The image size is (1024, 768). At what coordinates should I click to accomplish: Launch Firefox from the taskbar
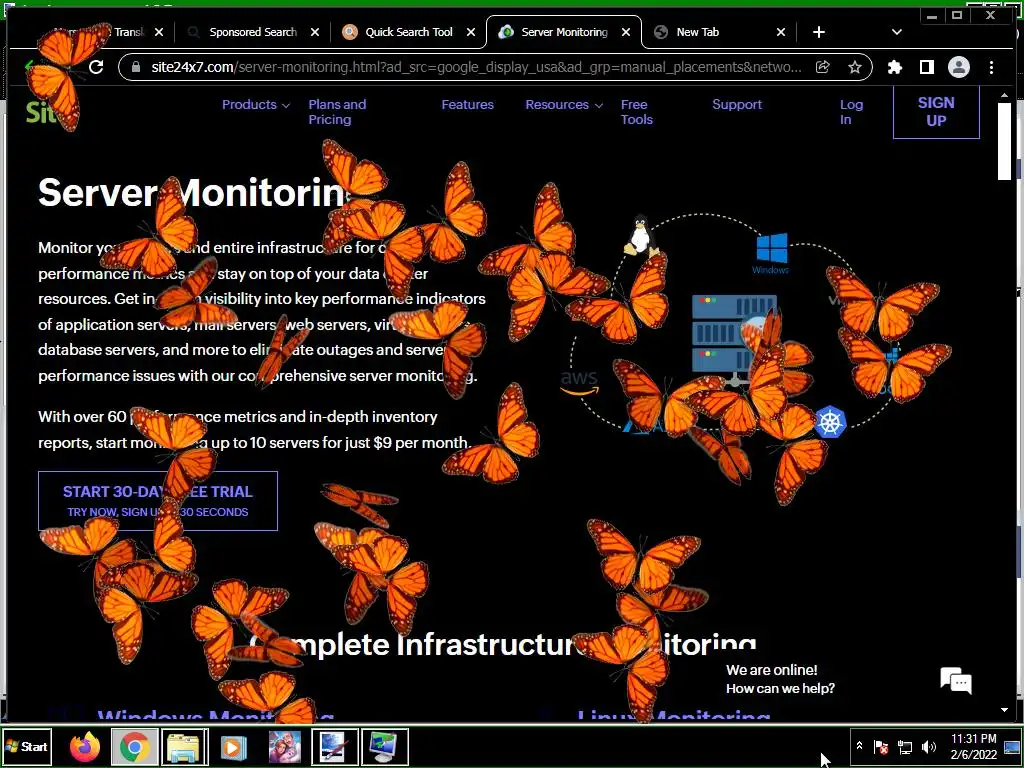pyautogui.click(x=85, y=746)
